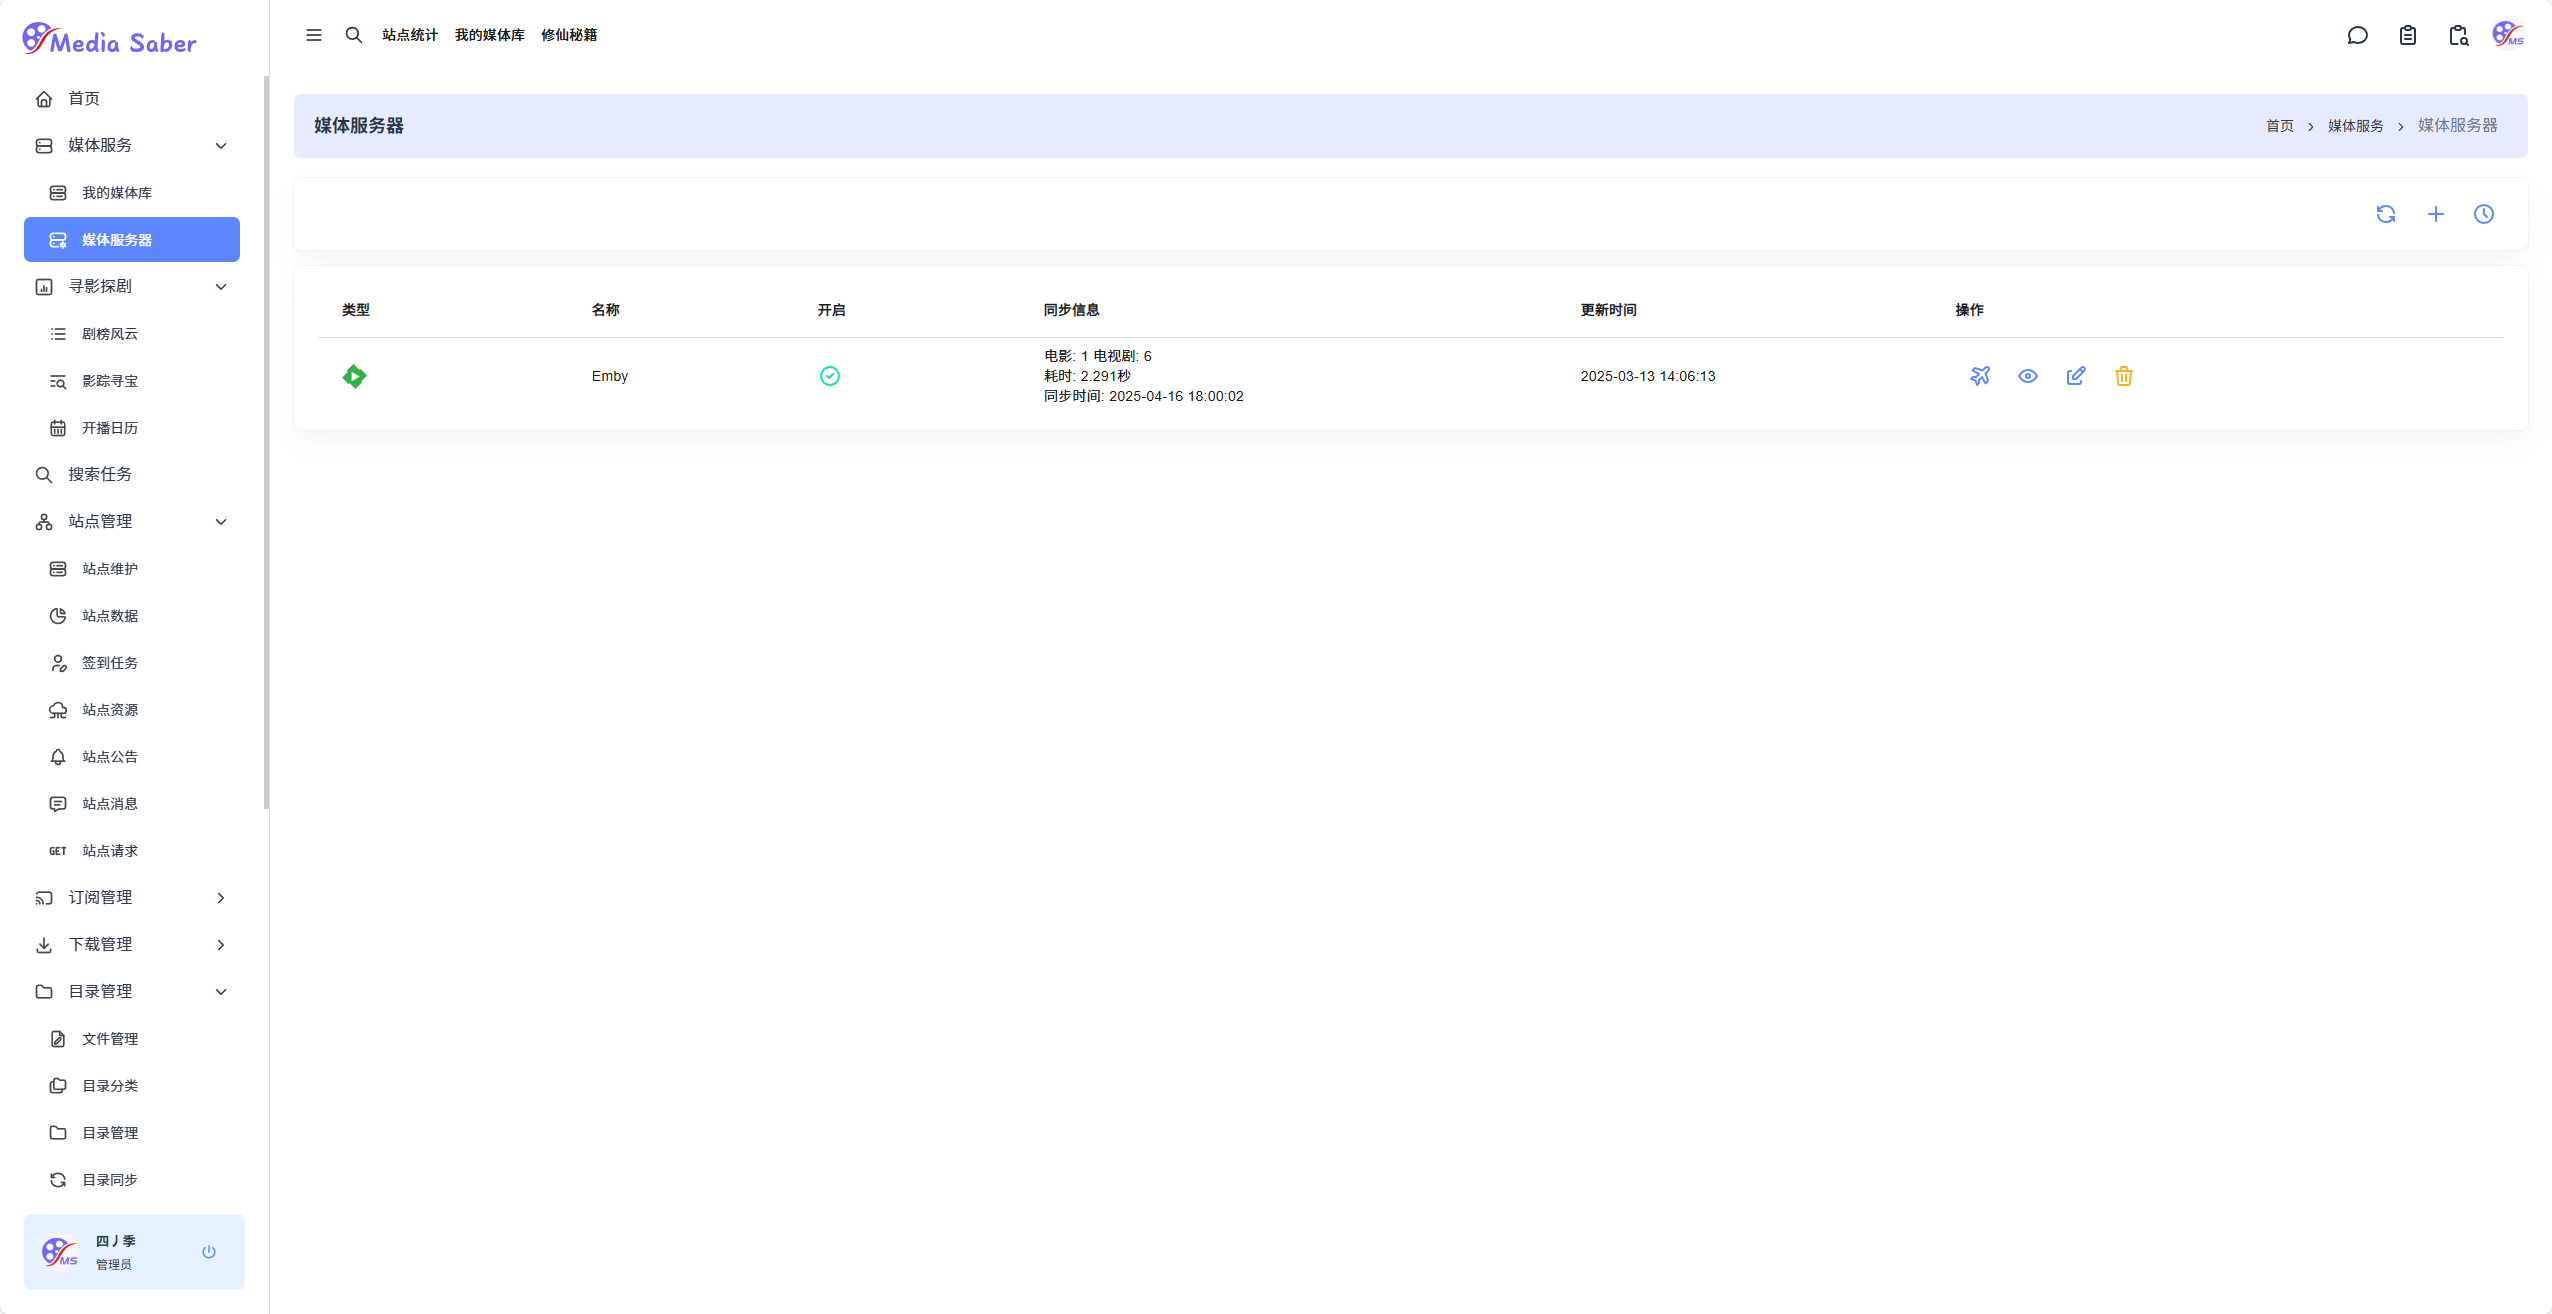Open the chat message icon in header
Screen dimensions: 2552x1314
2357,36
